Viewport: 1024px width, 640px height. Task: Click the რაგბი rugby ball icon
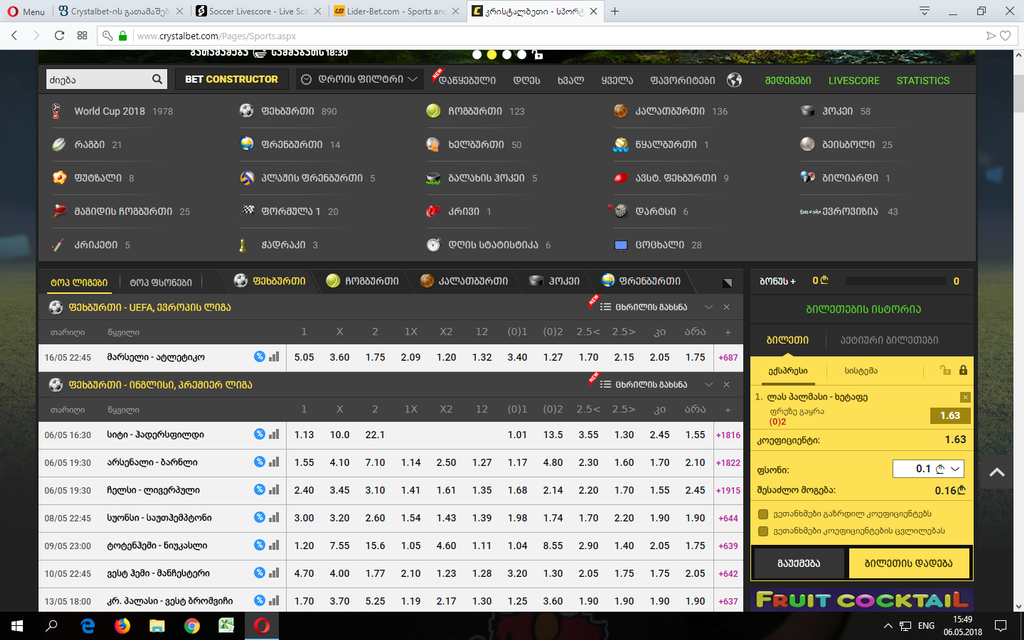(x=59, y=144)
